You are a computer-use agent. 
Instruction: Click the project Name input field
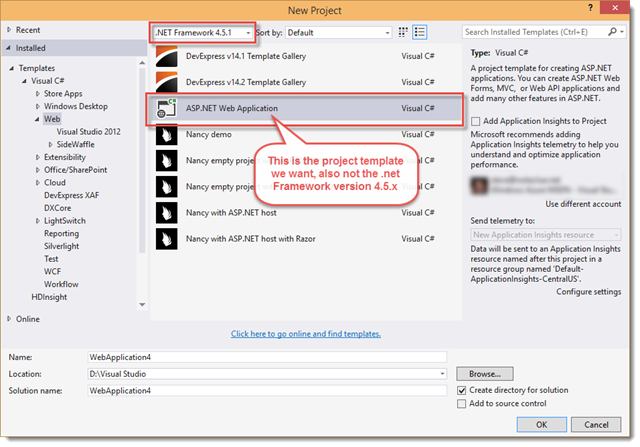pos(267,357)
